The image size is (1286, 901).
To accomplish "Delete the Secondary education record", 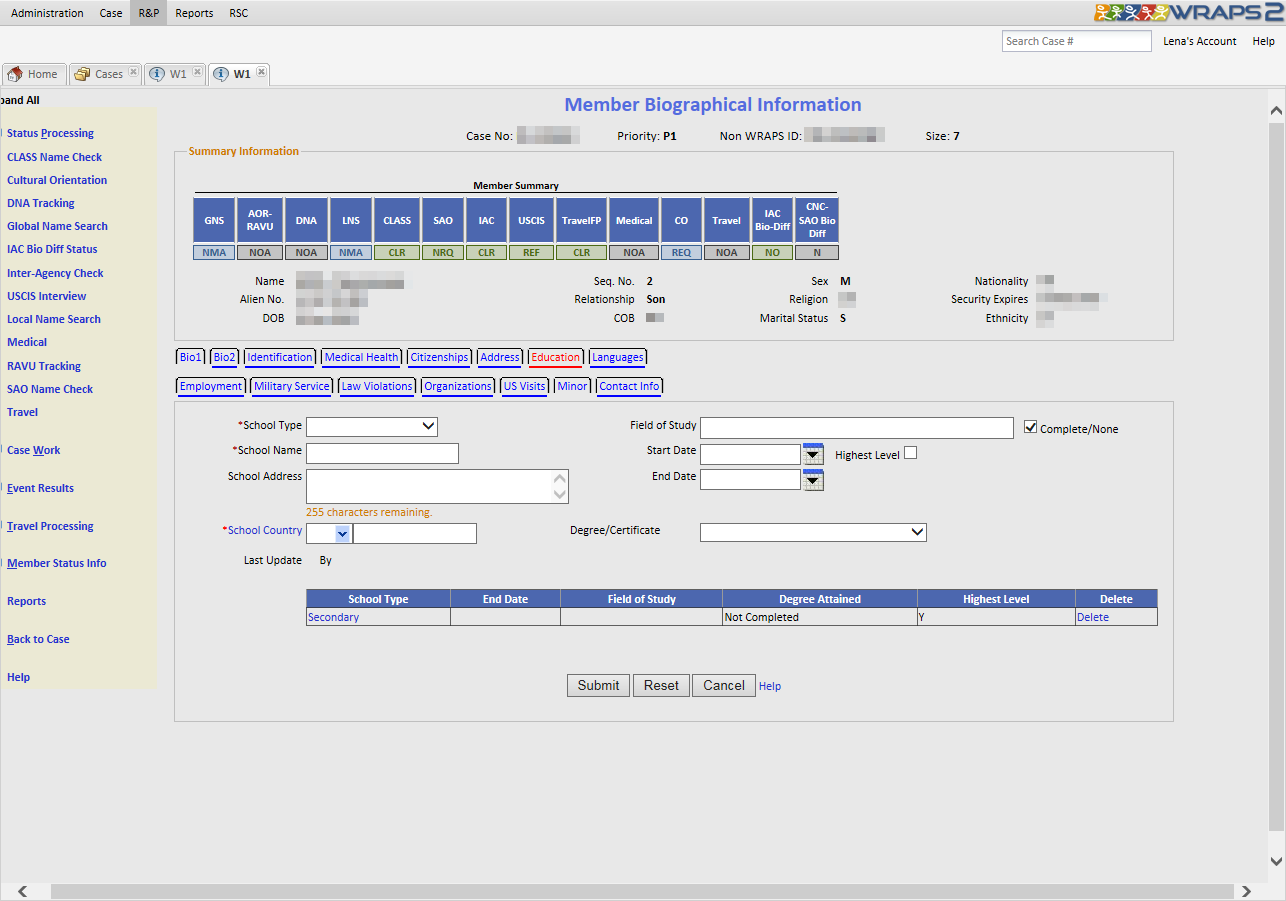I will coord(1092,617).
